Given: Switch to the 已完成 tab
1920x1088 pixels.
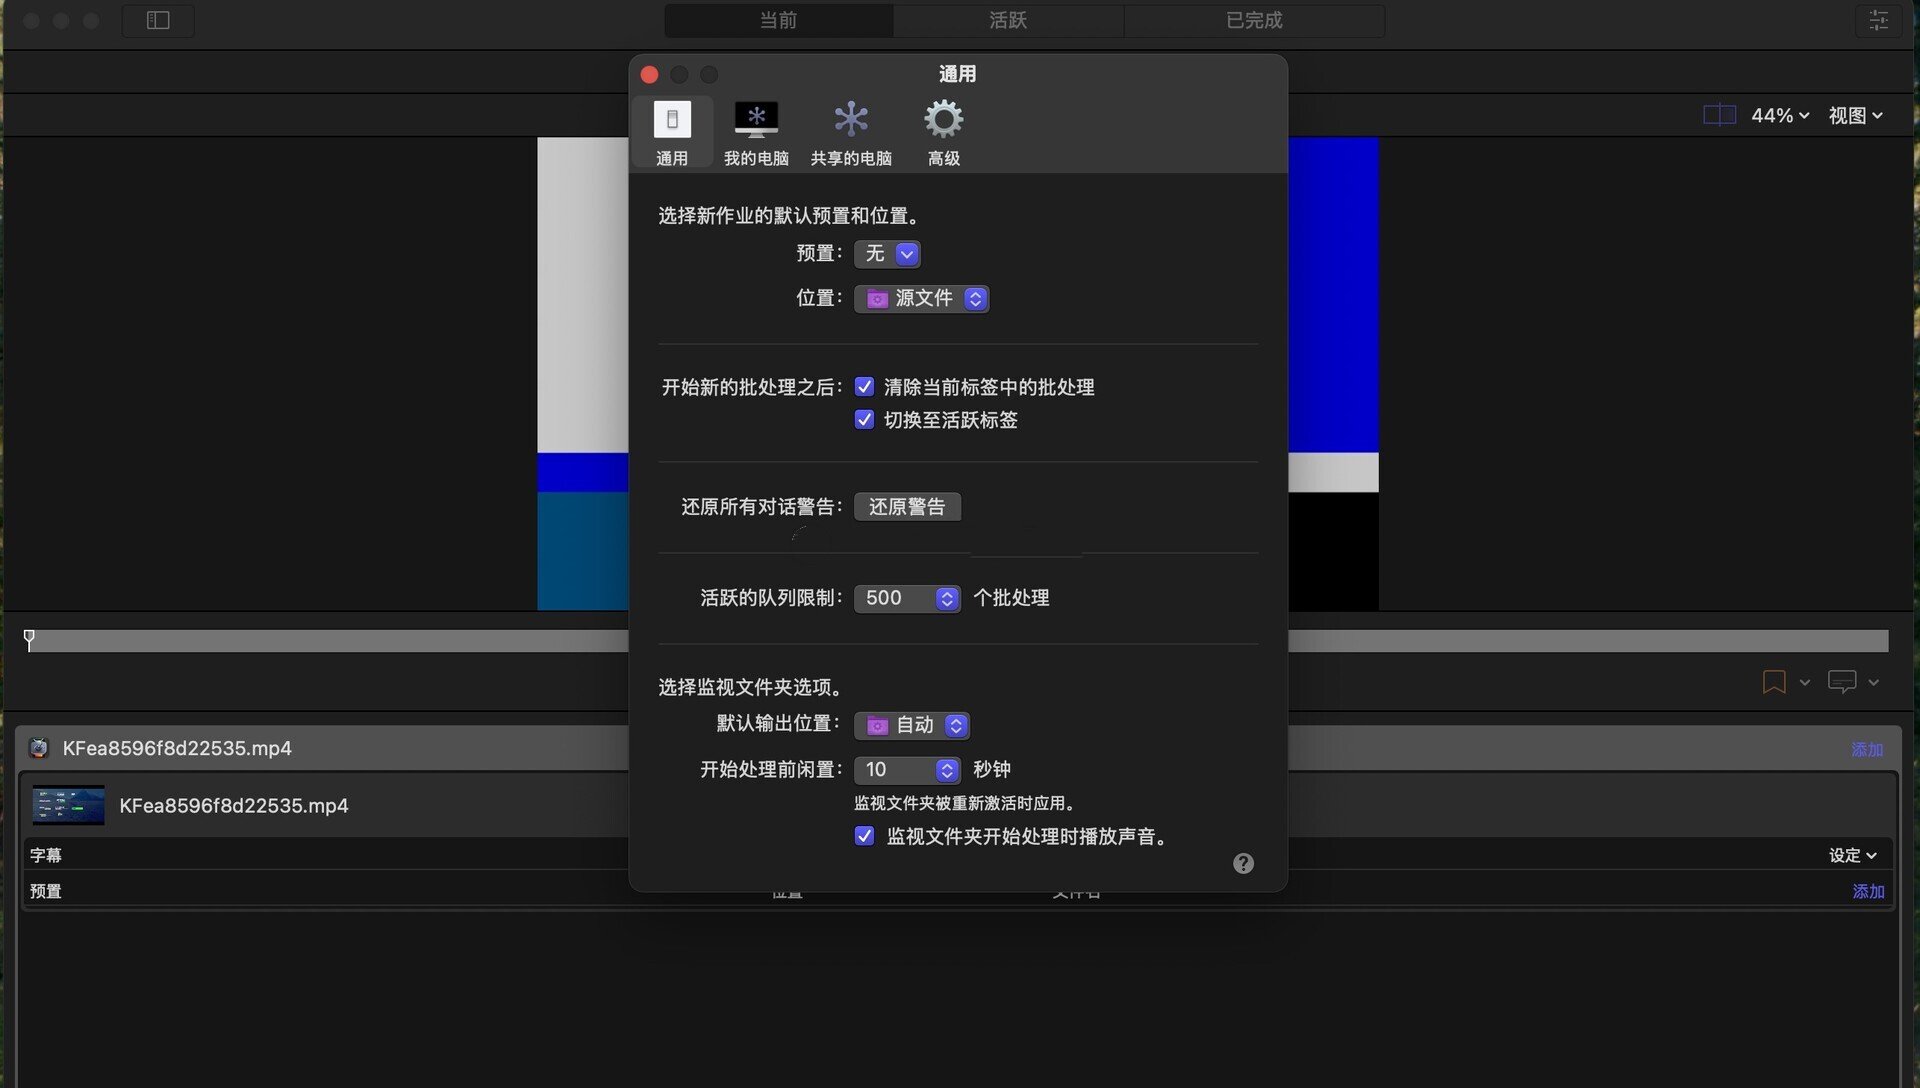Looking at the screenshot, I should click(x=1254, y=20).
